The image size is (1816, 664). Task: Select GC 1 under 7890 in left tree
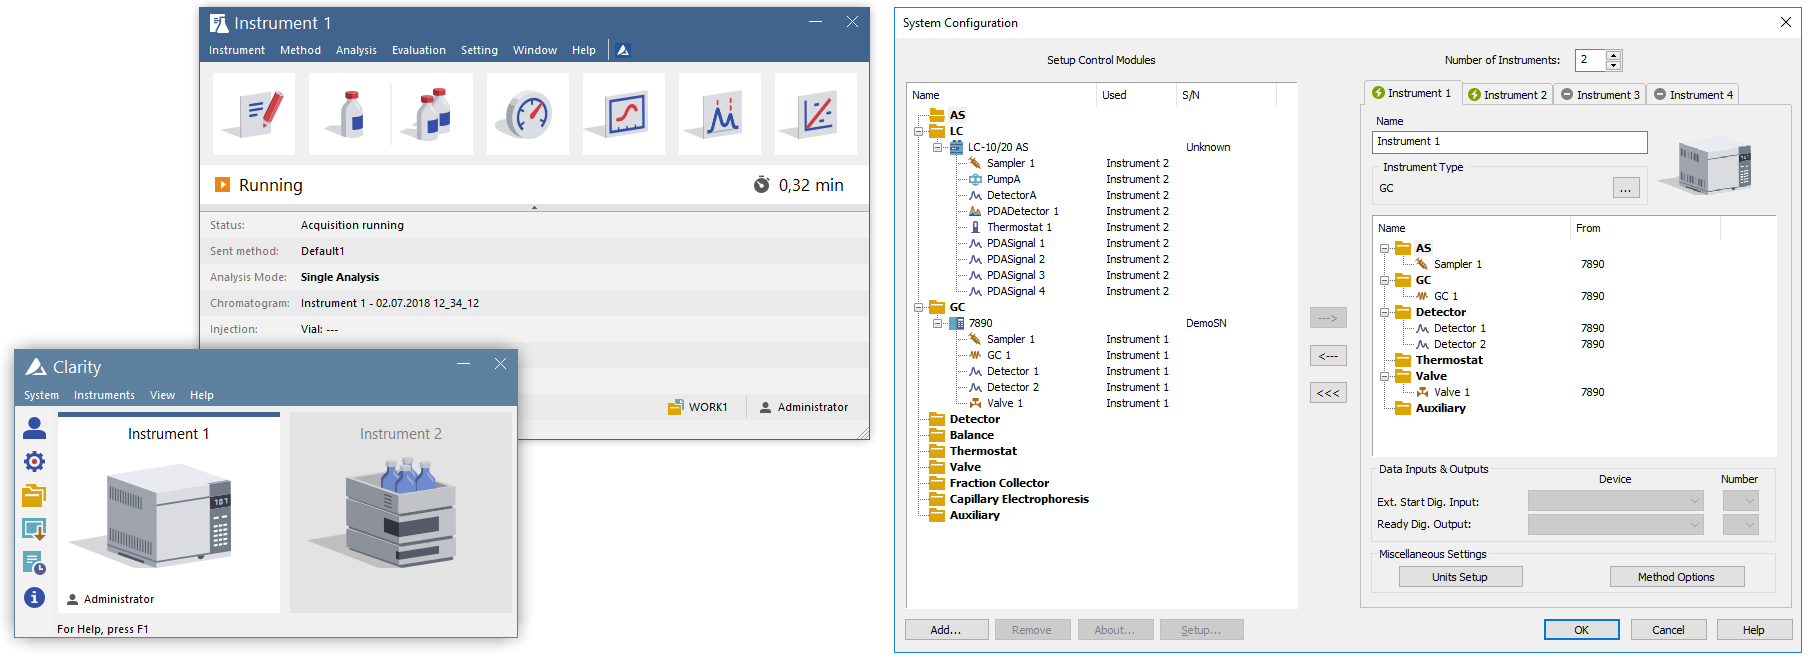(999, 355)
